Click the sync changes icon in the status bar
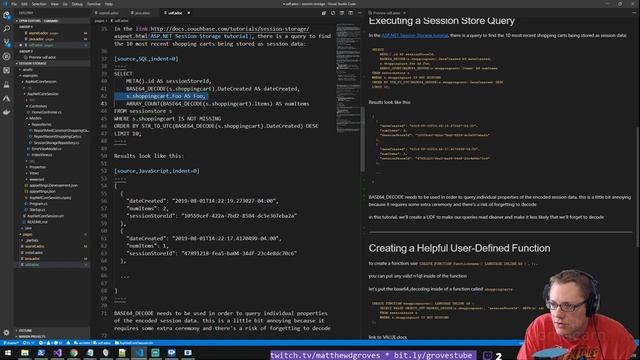 (27, 343)
